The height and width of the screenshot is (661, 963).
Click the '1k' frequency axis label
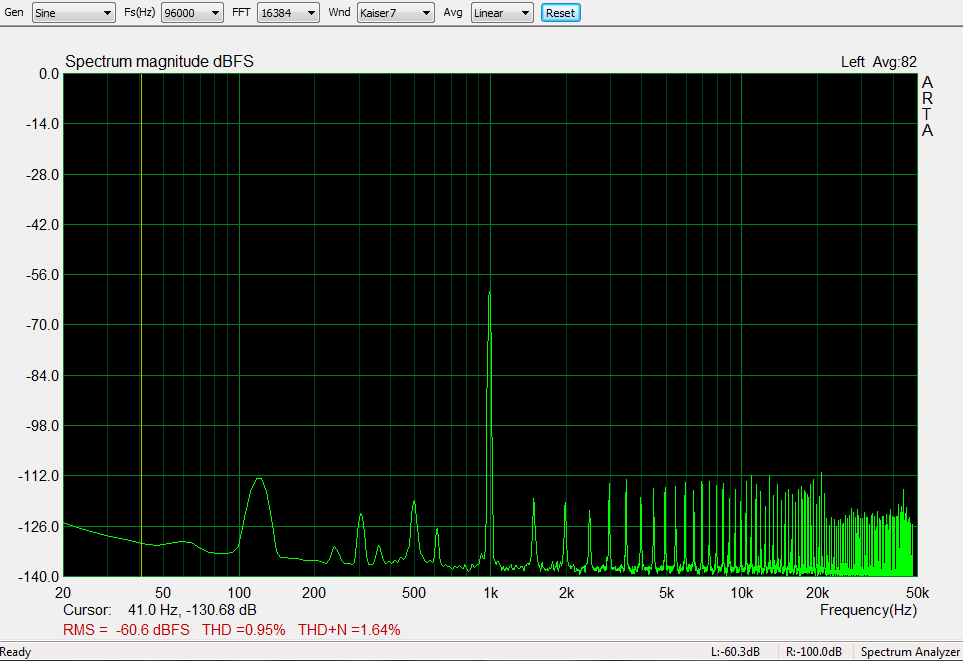[x=490, y=593]
